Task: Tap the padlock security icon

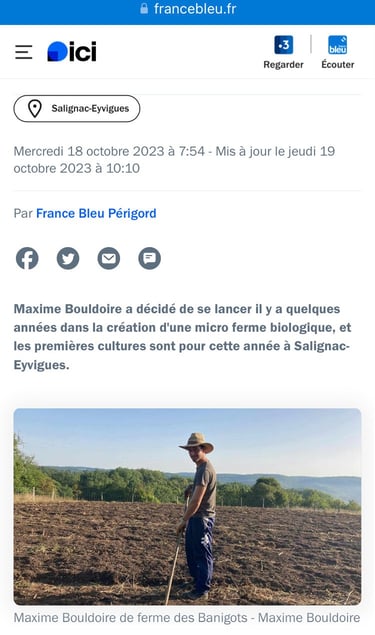Action: [x=144, y=9]
